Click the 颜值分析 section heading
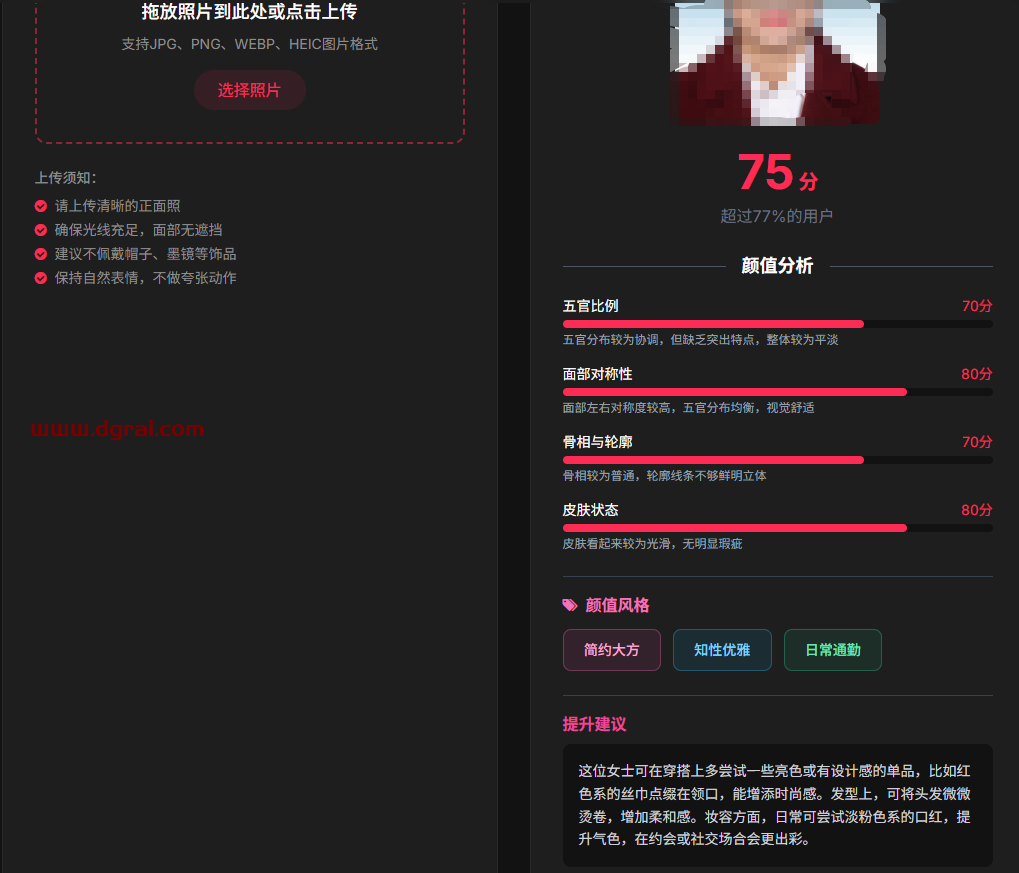The image size is (1019, 873). coord(777,266)
